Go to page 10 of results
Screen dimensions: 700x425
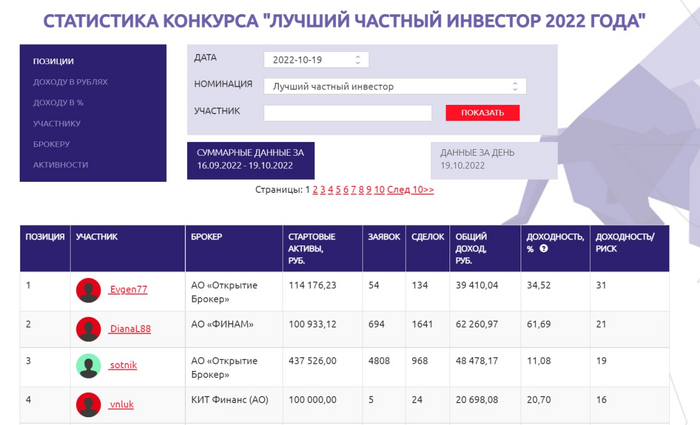[379, 190]
